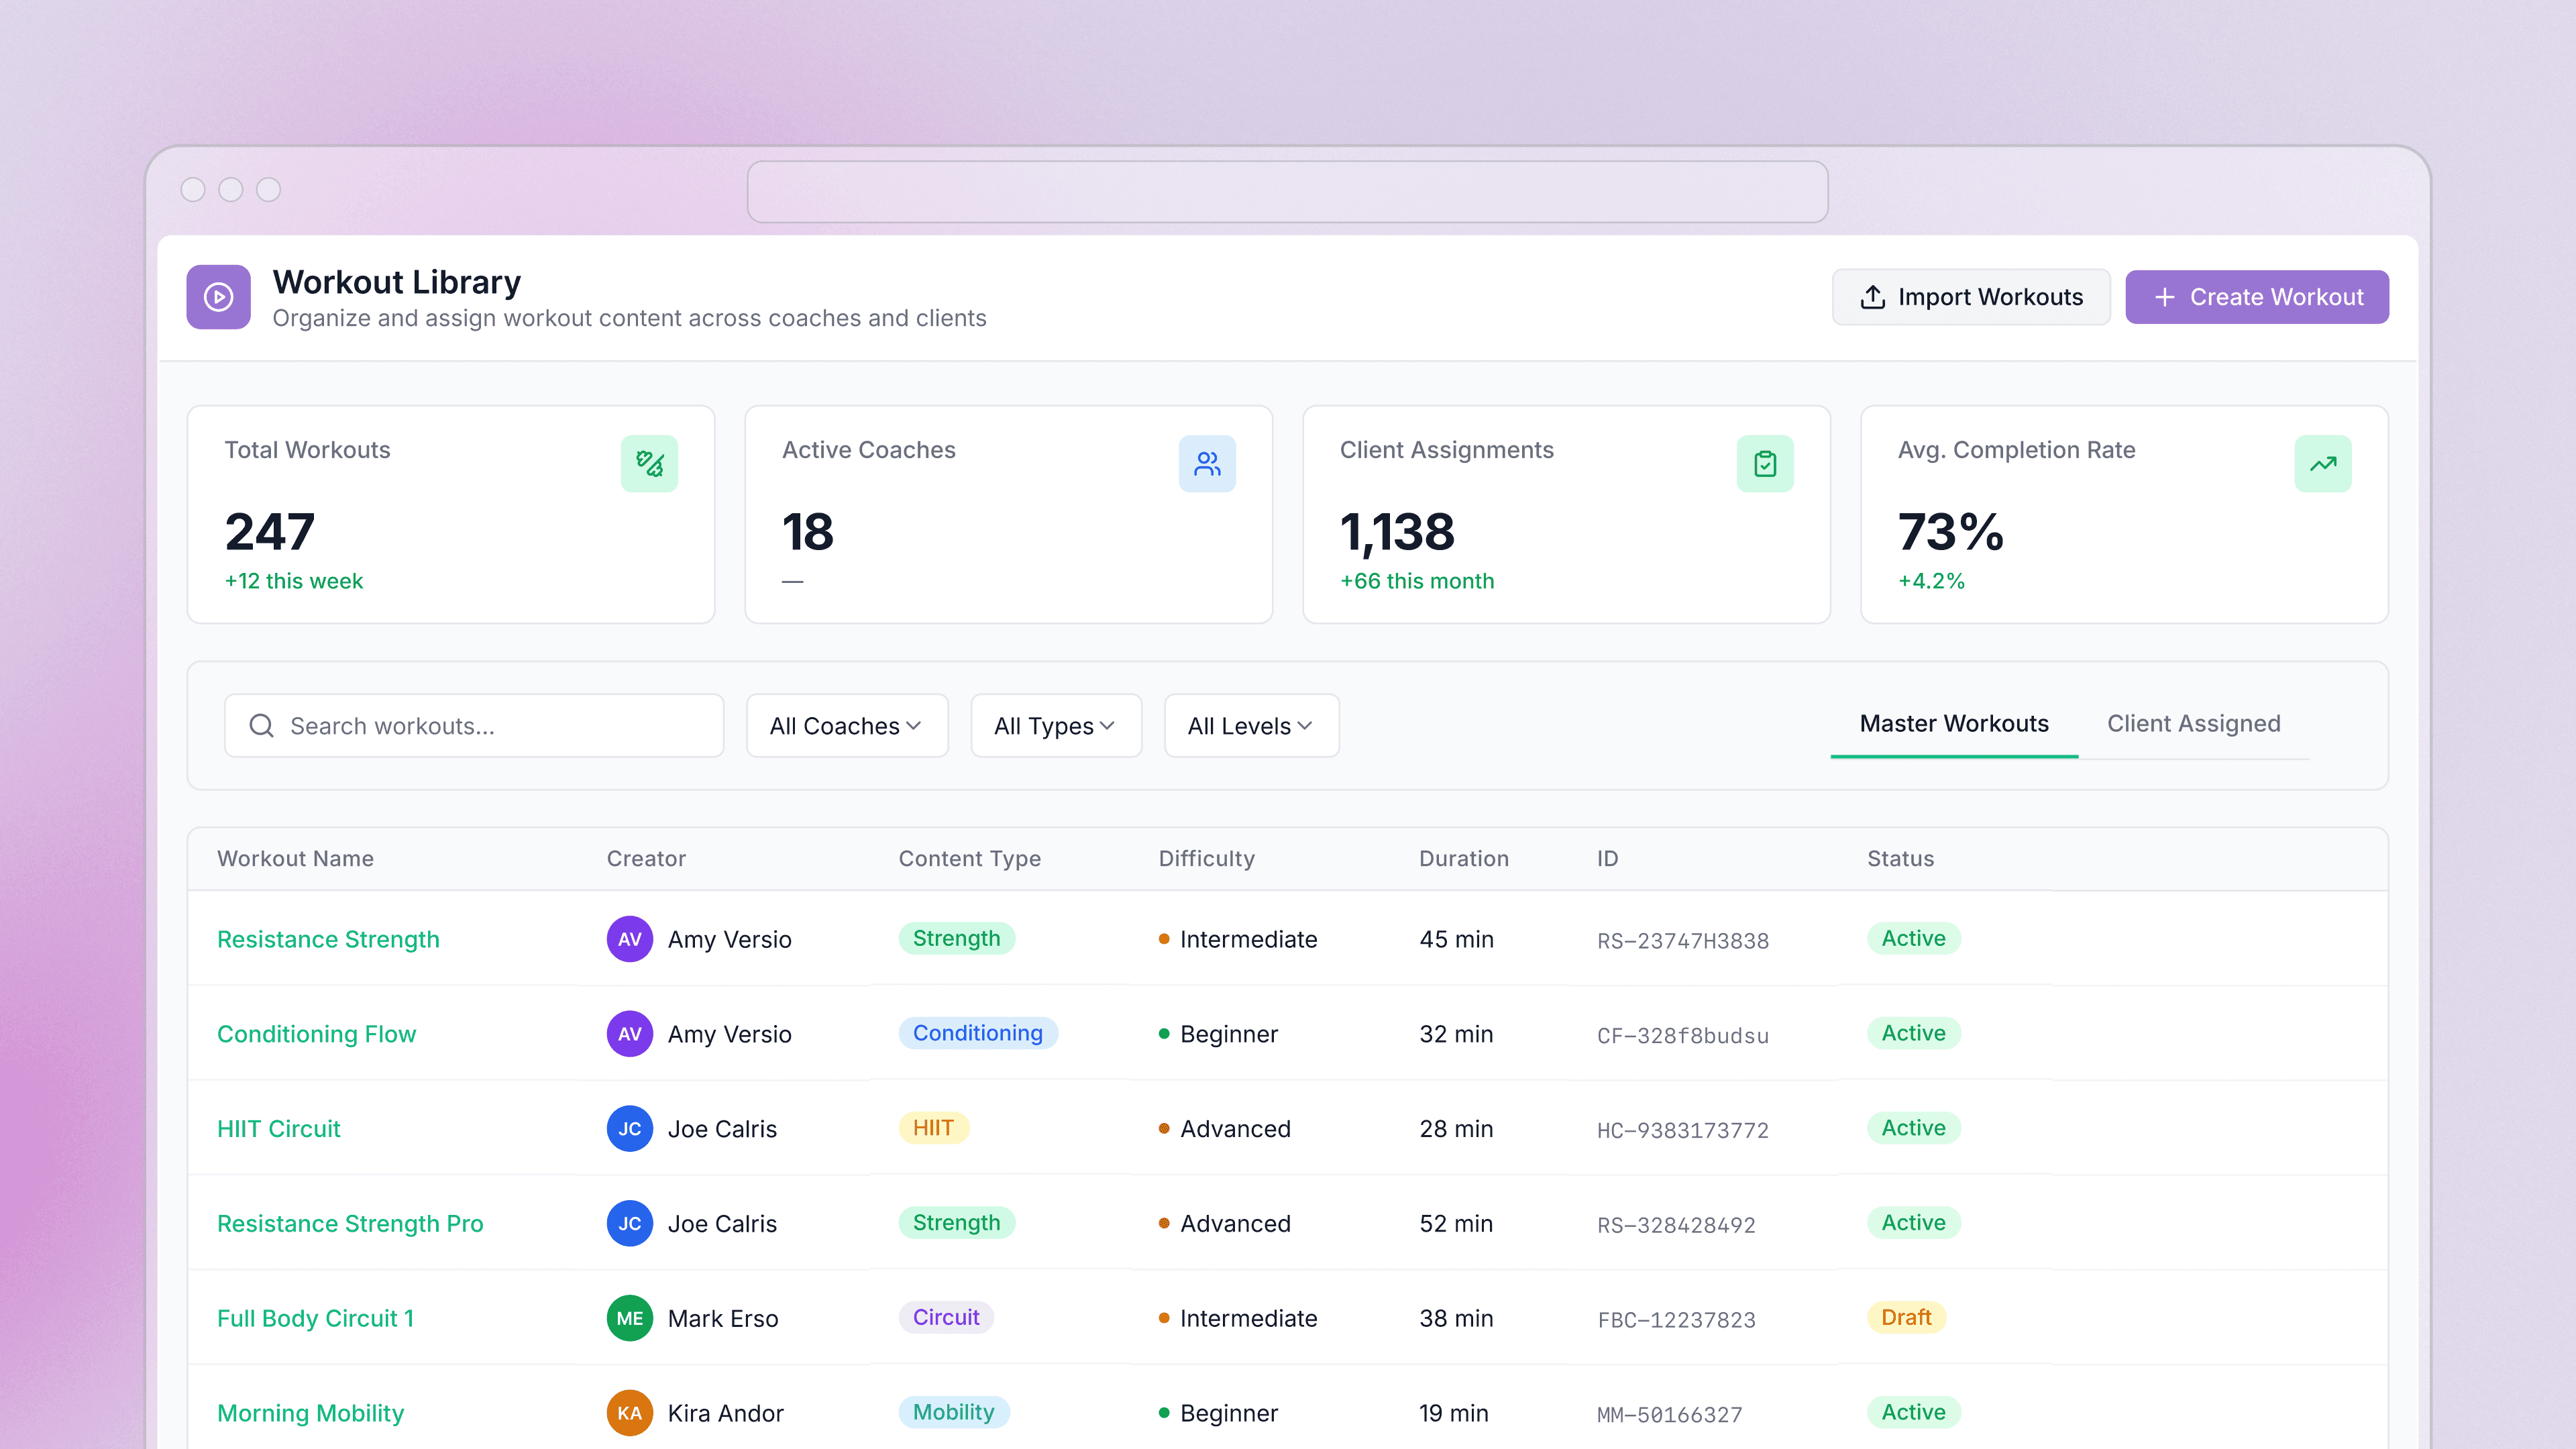
Task: Click the AV avatar in Resistance Strength row
Action: click(630, 939)
